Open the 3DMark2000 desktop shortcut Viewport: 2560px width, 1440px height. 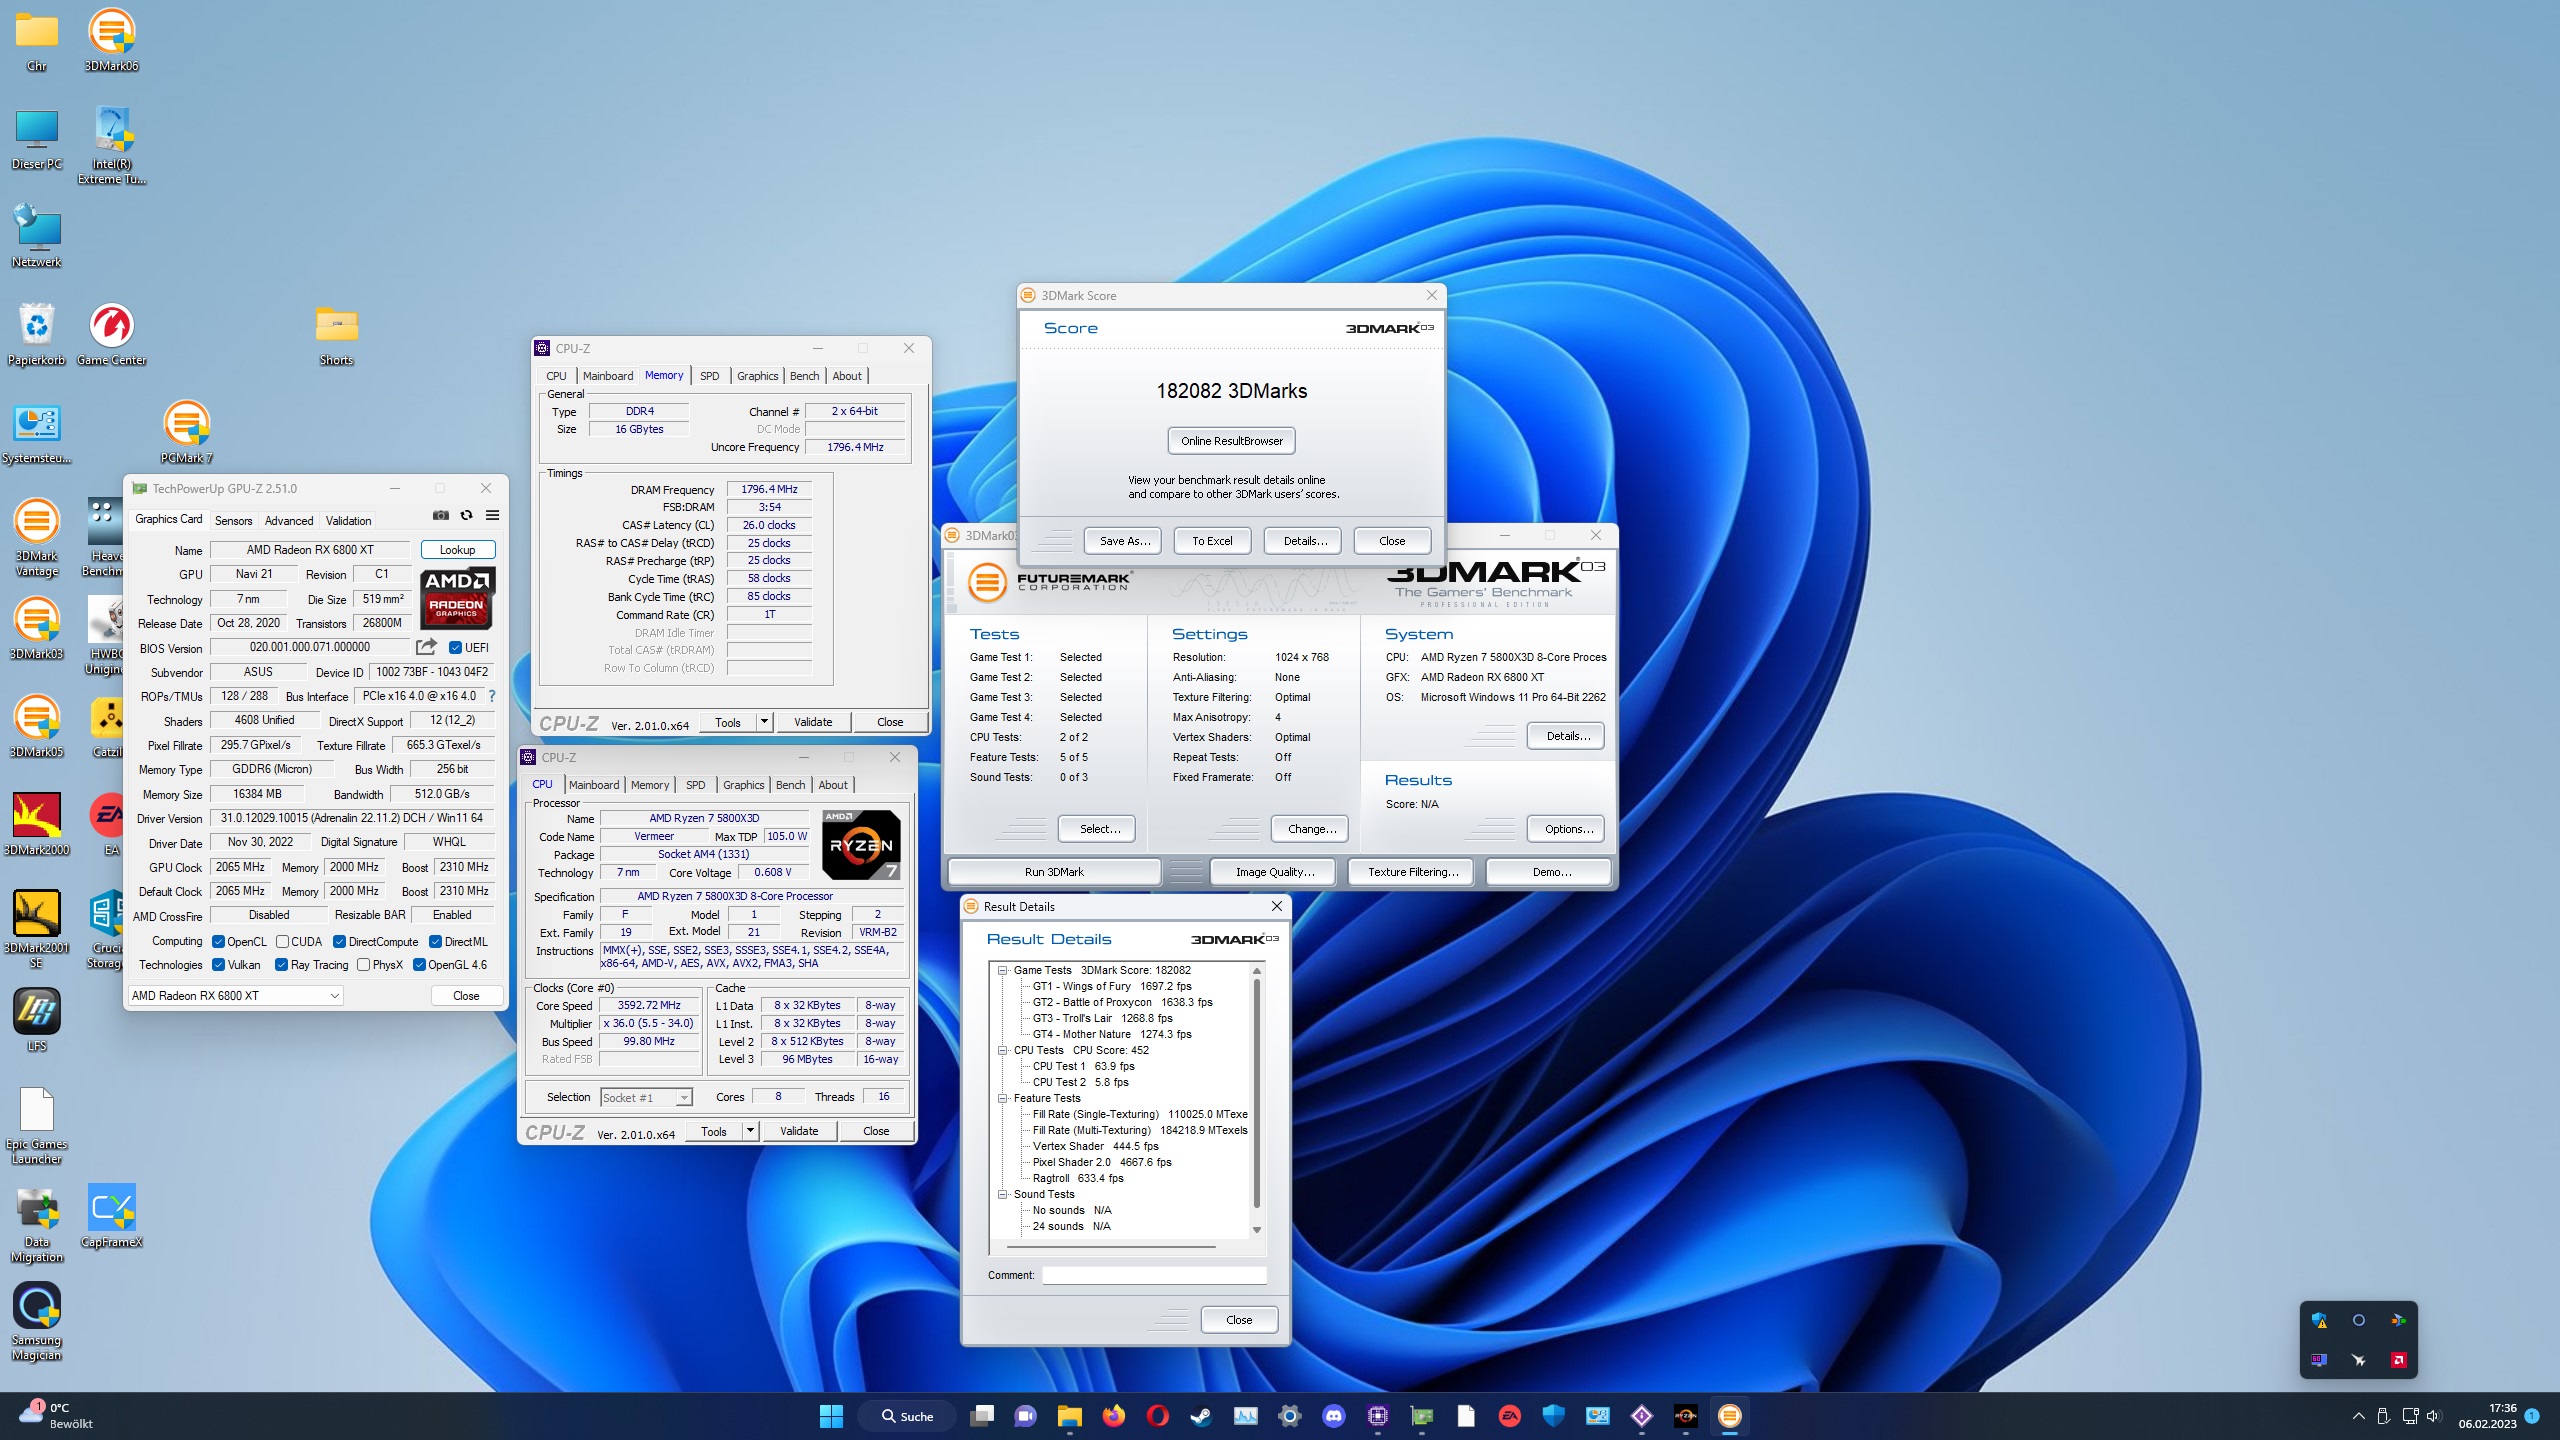[37, 824]
